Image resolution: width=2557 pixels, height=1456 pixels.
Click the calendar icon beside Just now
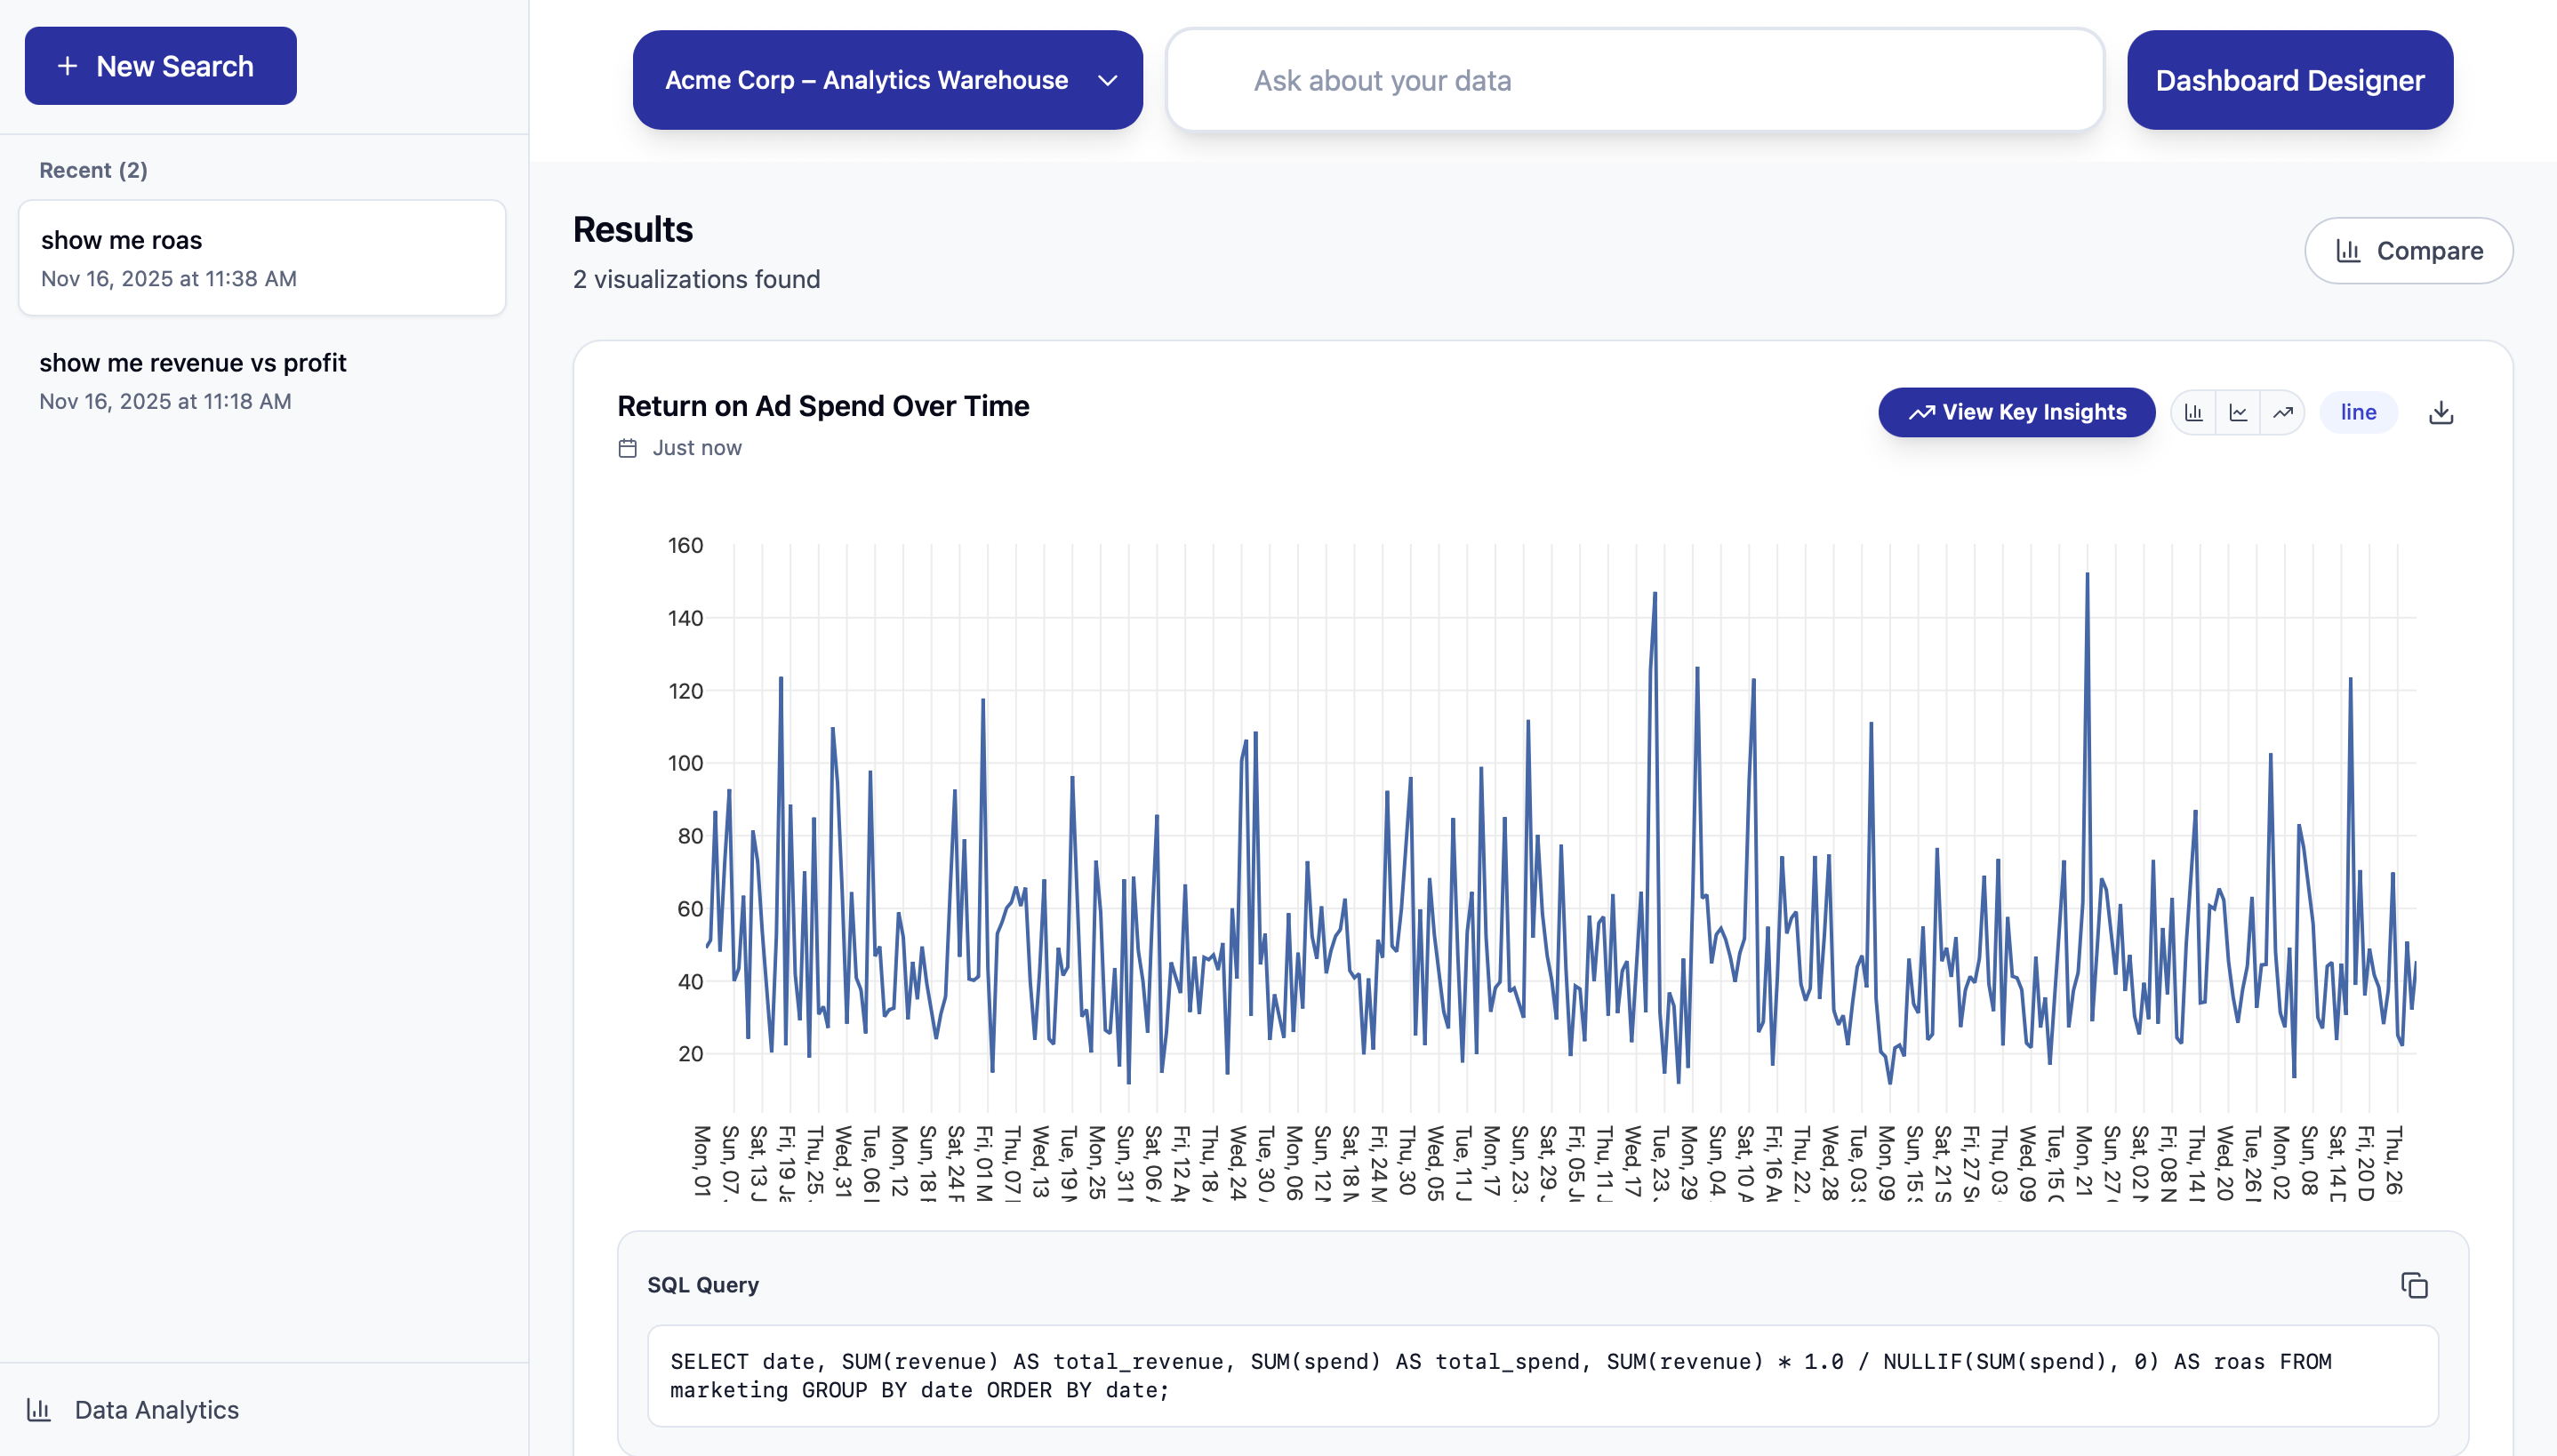pos(628,448)
